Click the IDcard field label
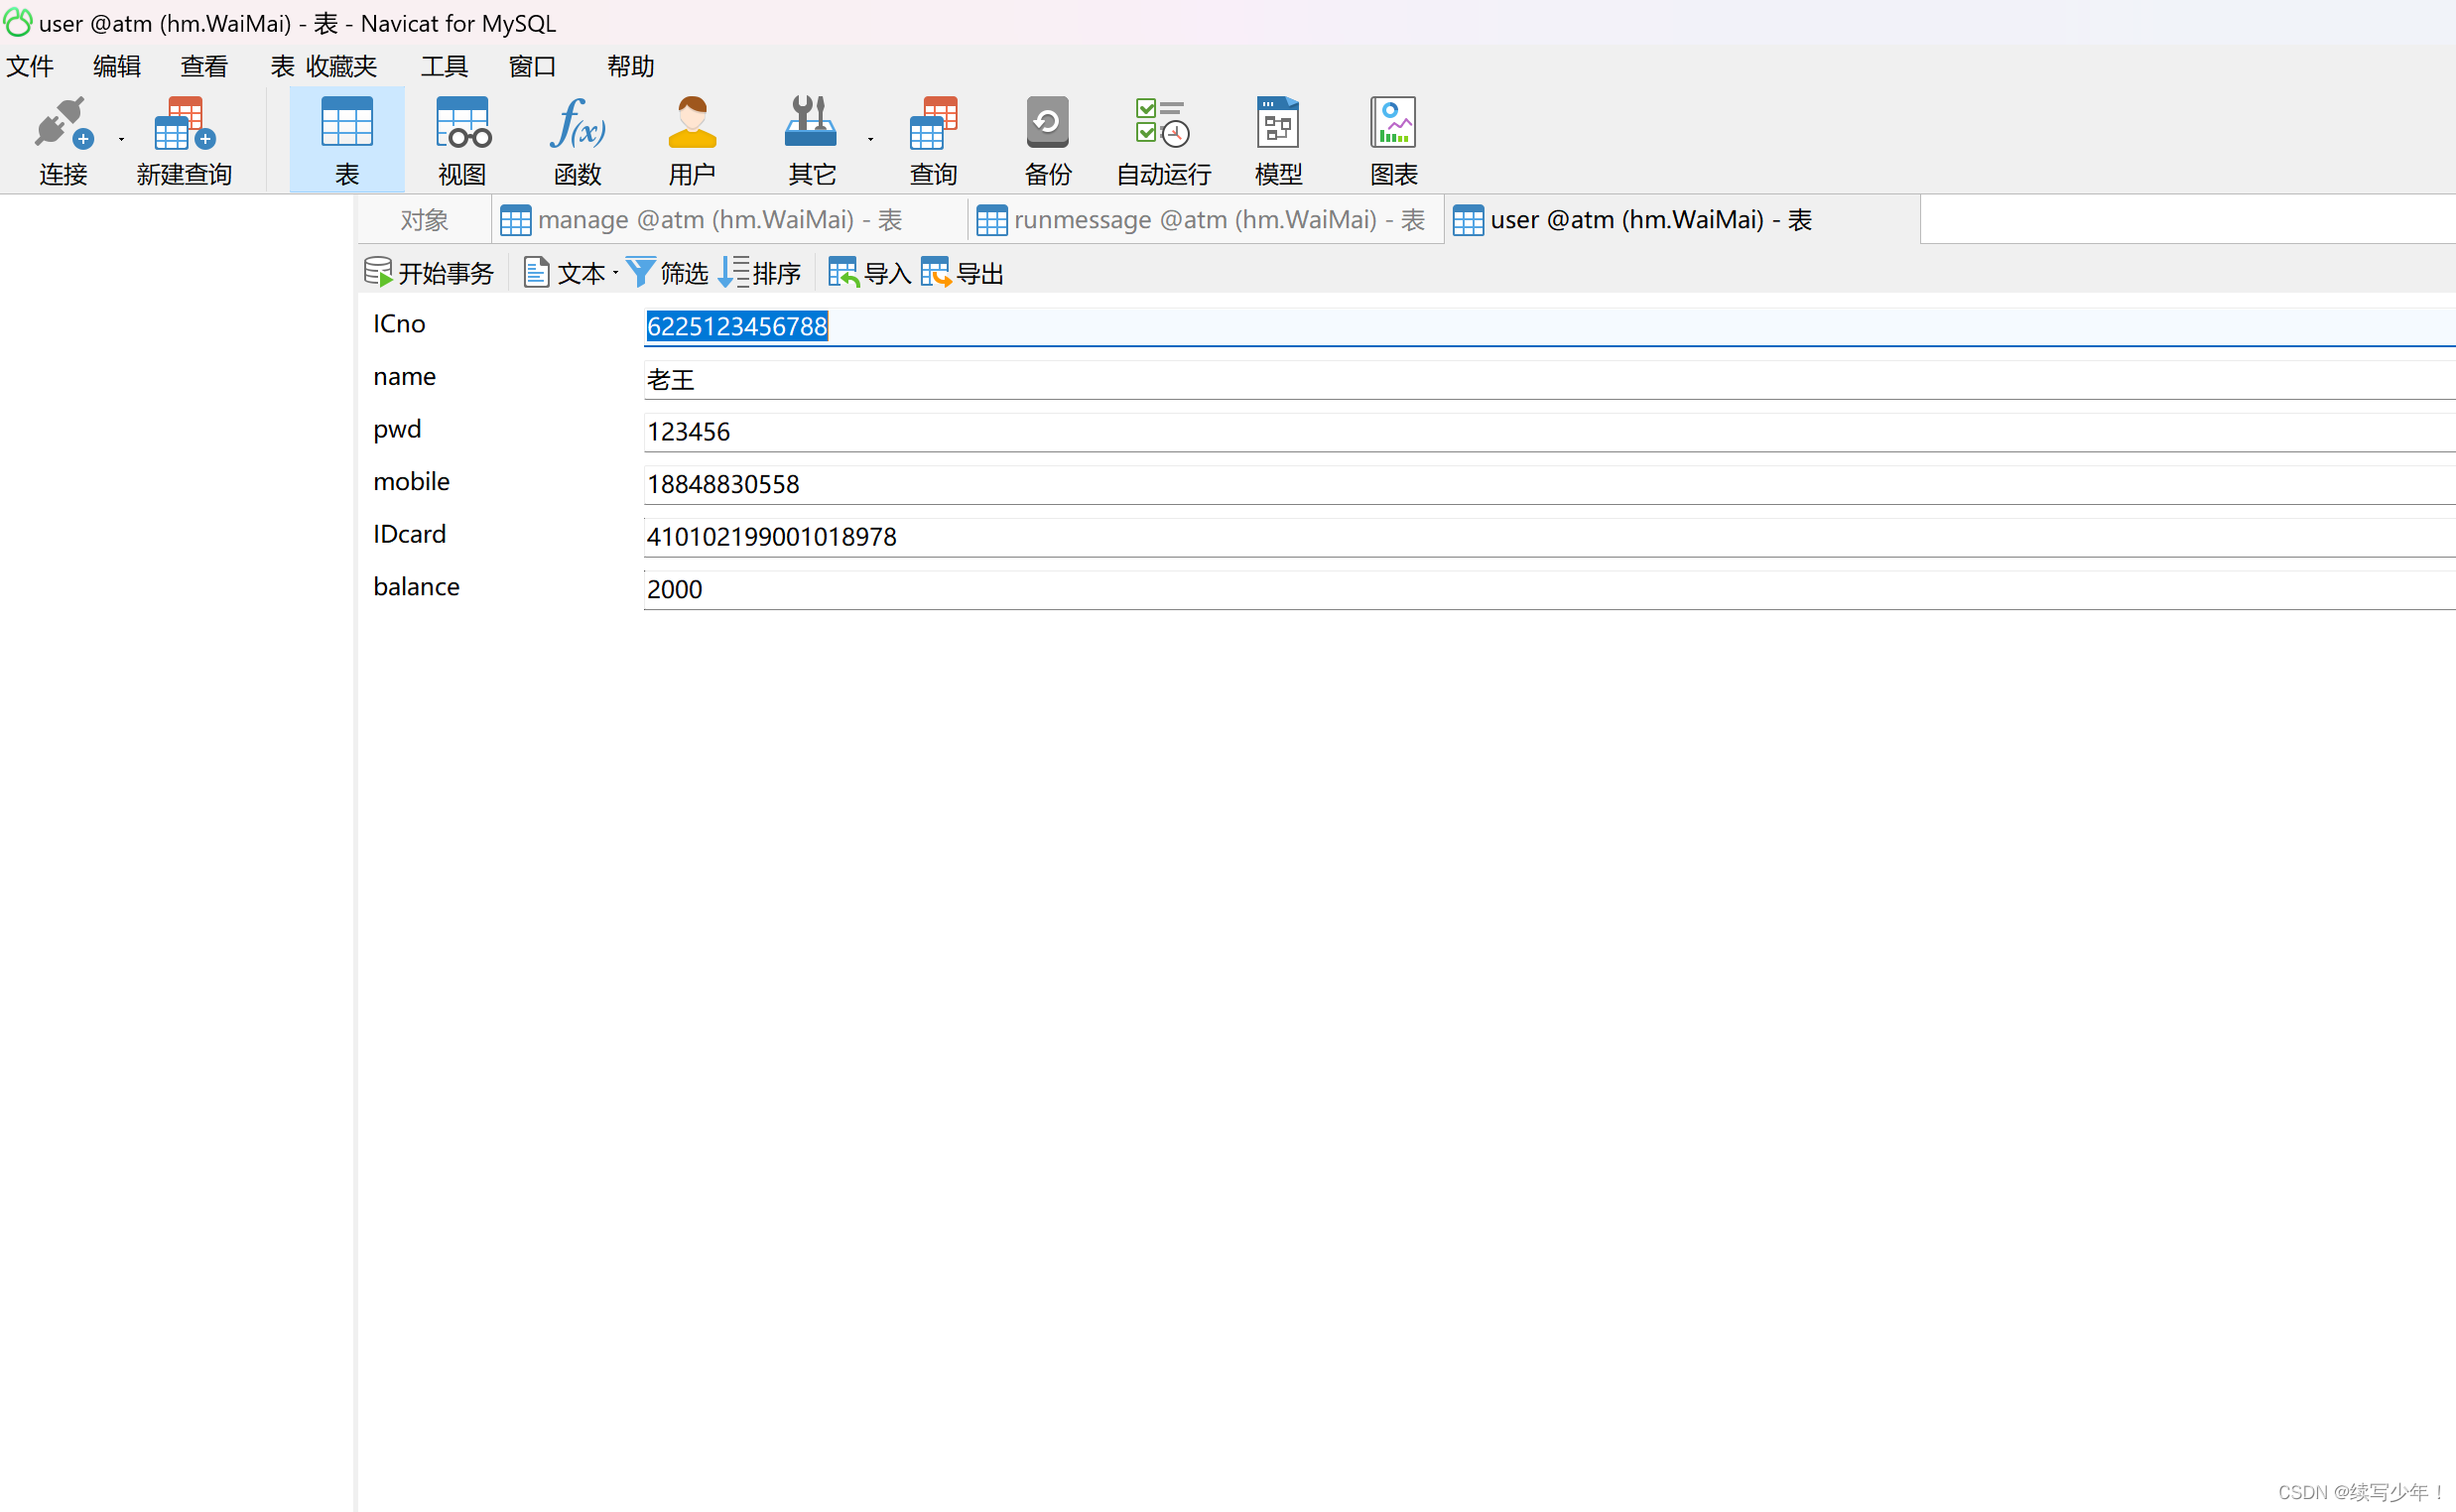The image size is (2456, 1512). point(409,535)
